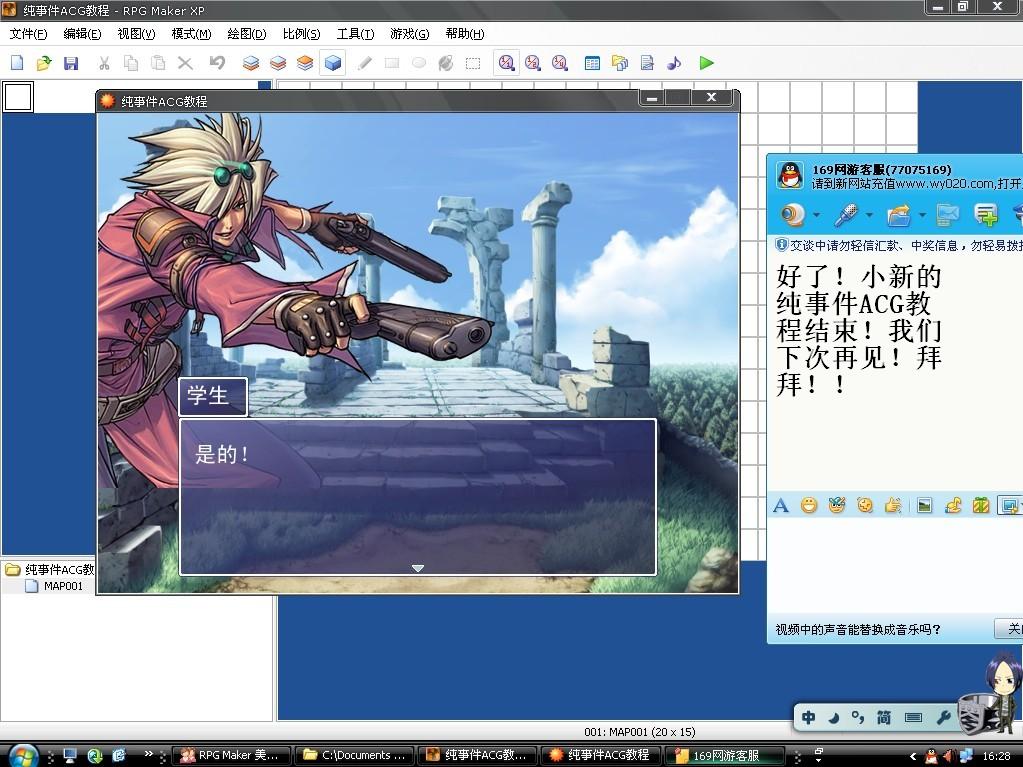This screenshot has height=767, width=1023.
Task: Click the QQ create group chat icon
Action: click(986, 215)
